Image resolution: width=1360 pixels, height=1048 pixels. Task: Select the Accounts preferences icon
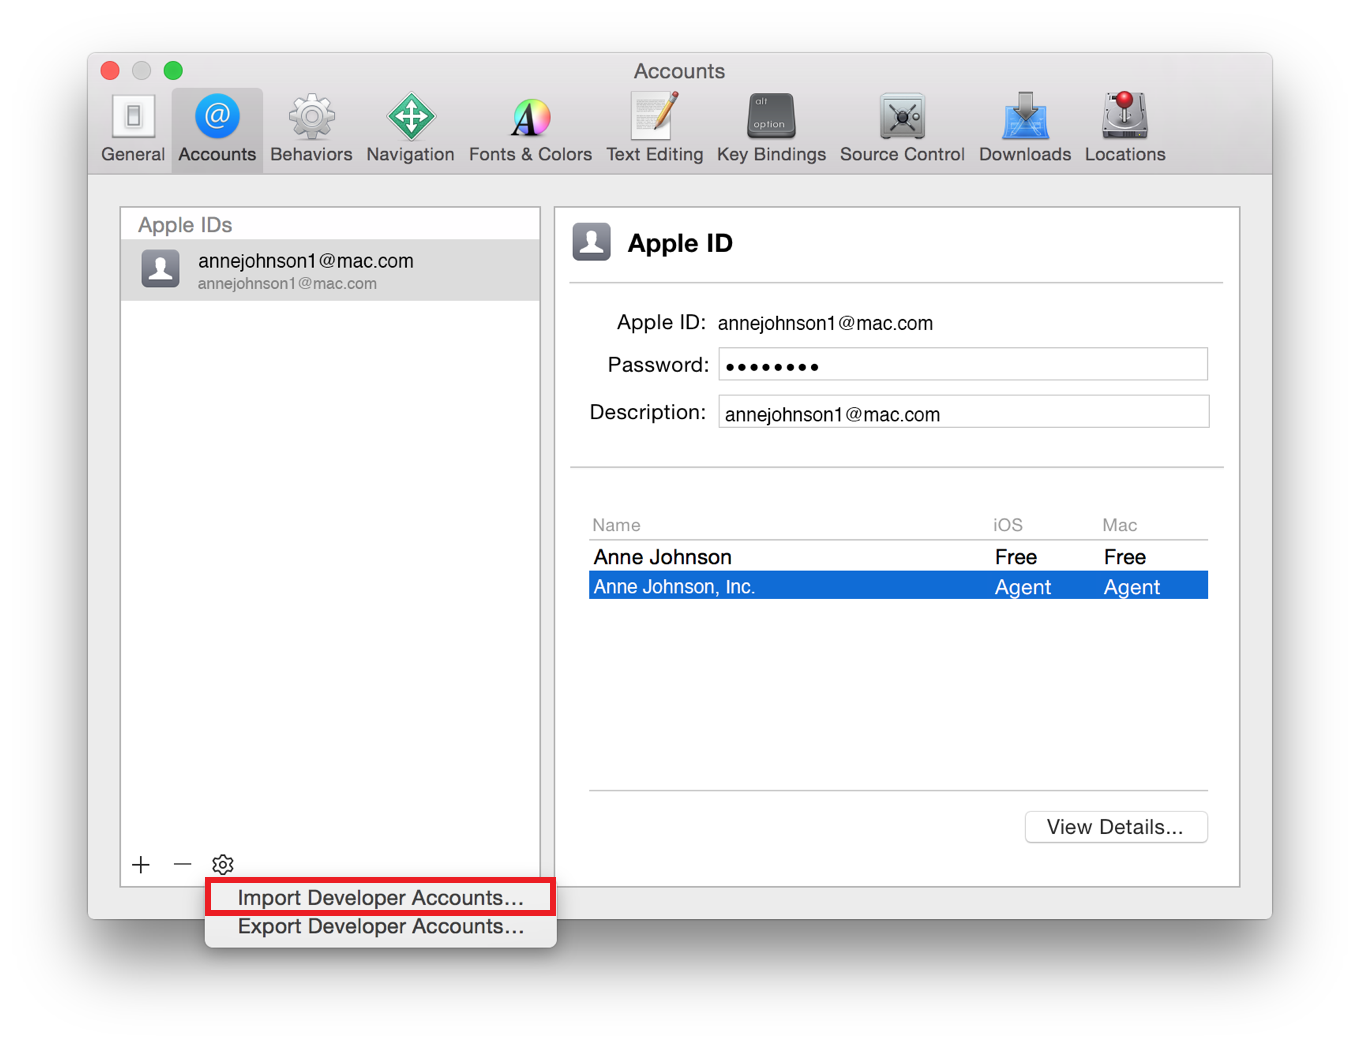pos(217,129)
